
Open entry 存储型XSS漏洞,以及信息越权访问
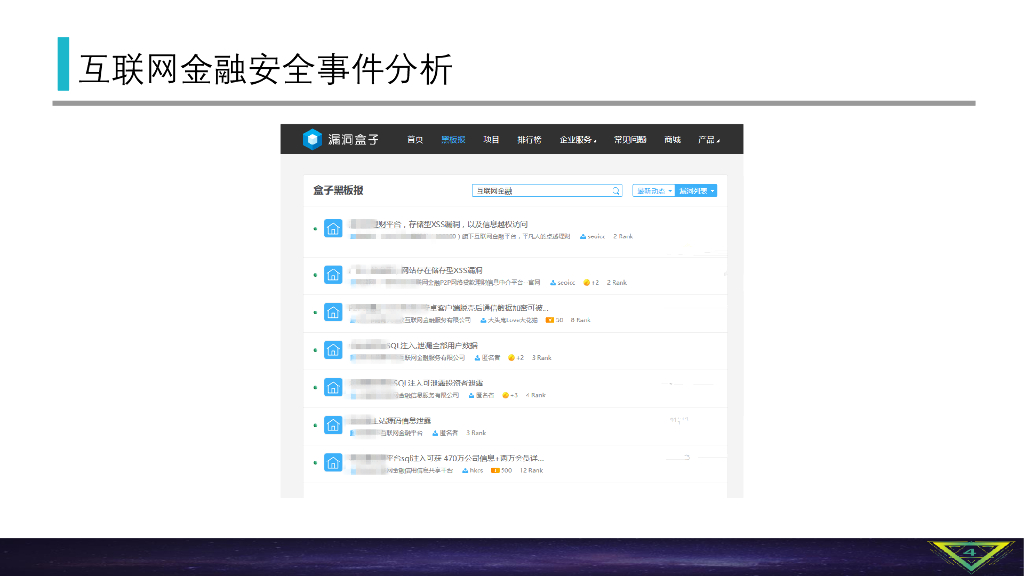point(438,224)
